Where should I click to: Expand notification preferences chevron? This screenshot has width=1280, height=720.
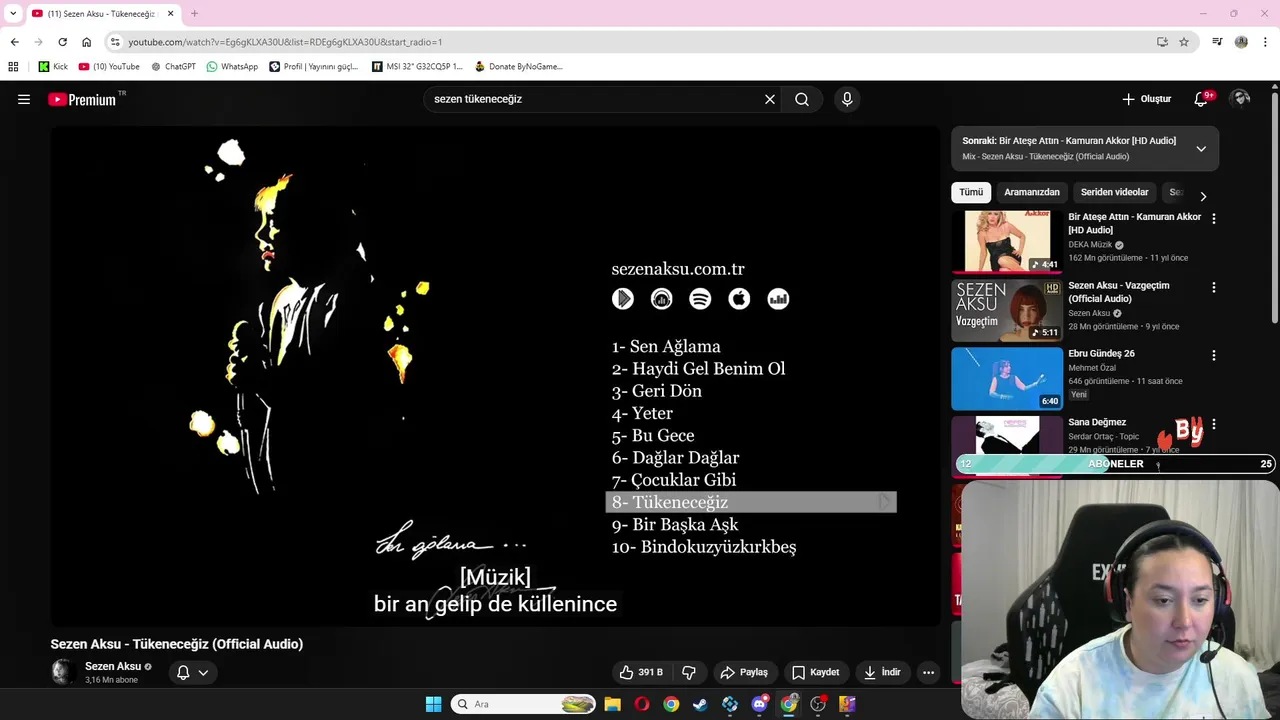[203, 672]
